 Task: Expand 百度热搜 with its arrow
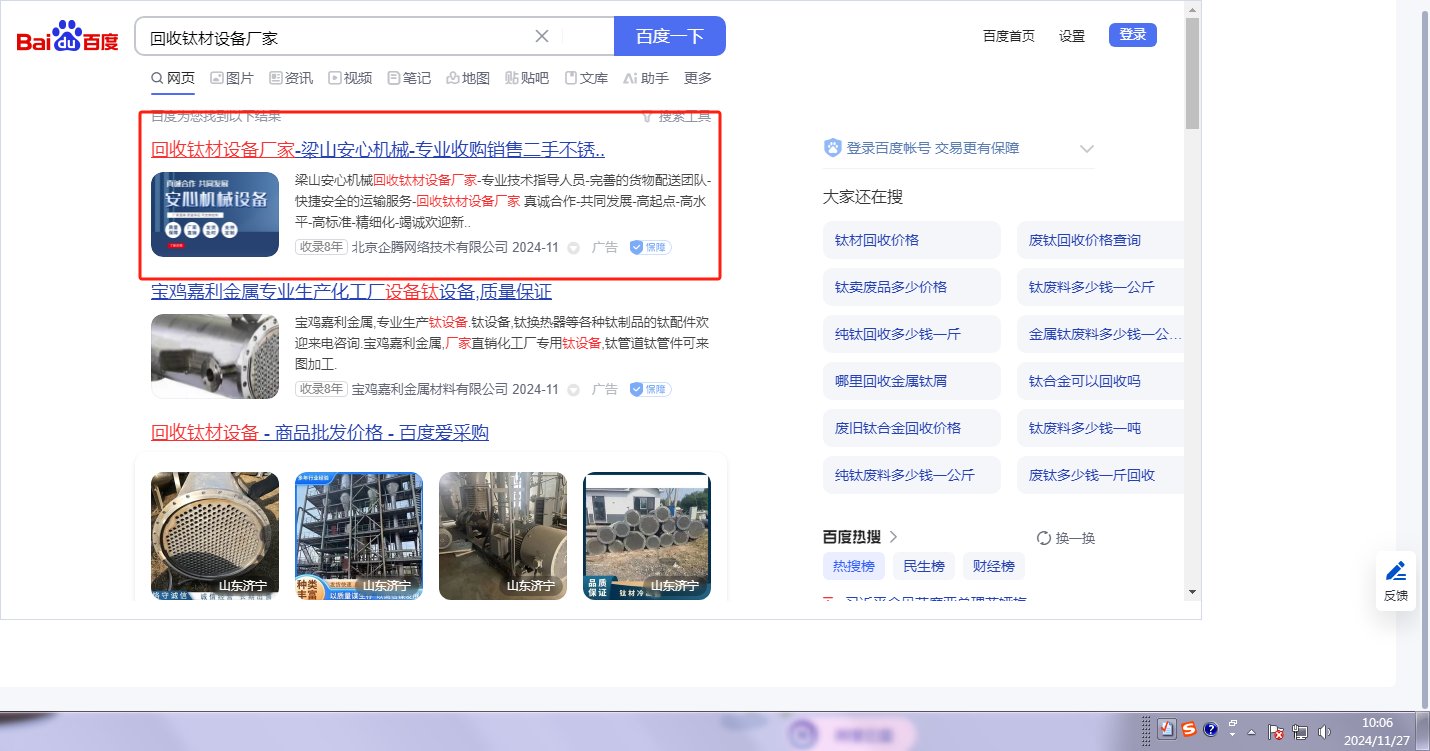point(893,537)
